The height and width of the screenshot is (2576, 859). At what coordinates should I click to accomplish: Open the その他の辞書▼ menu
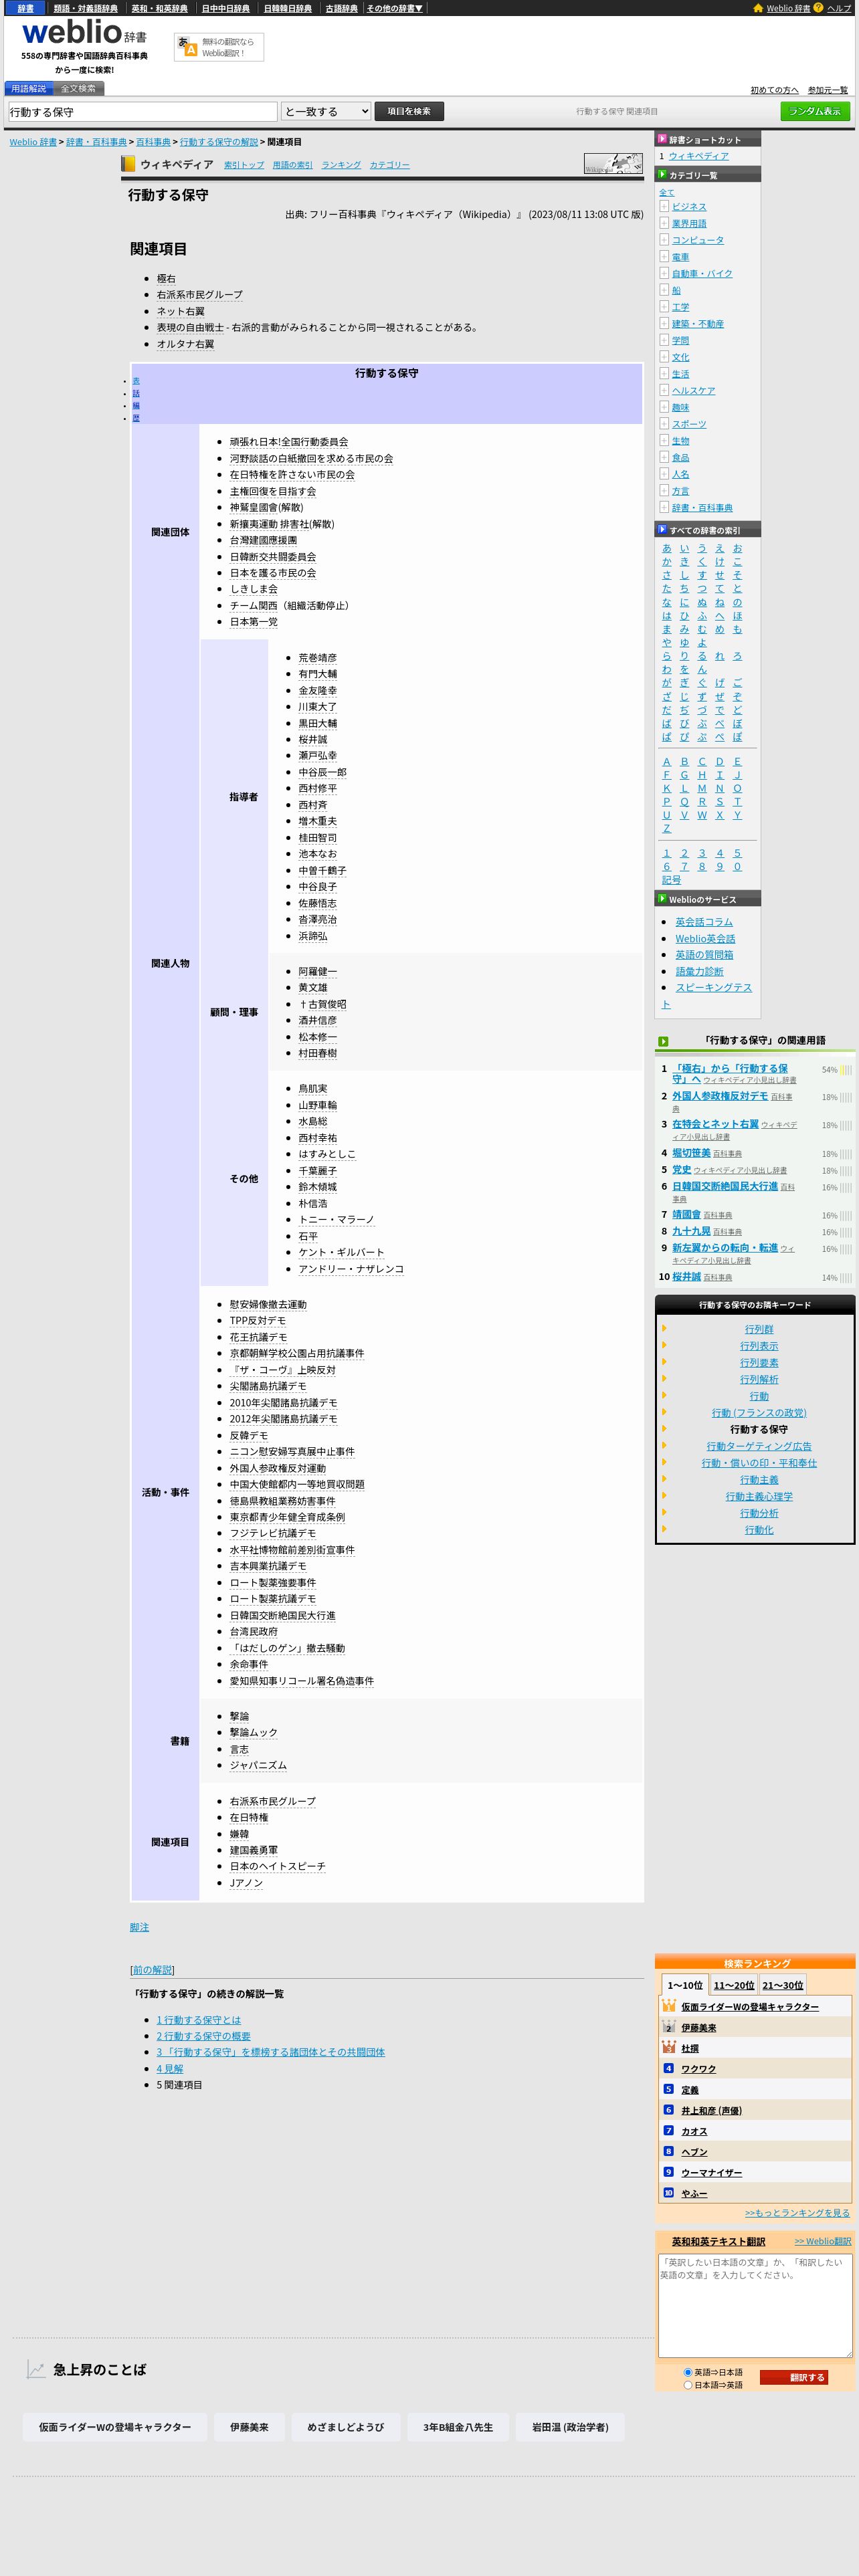[x=394, y=8]
